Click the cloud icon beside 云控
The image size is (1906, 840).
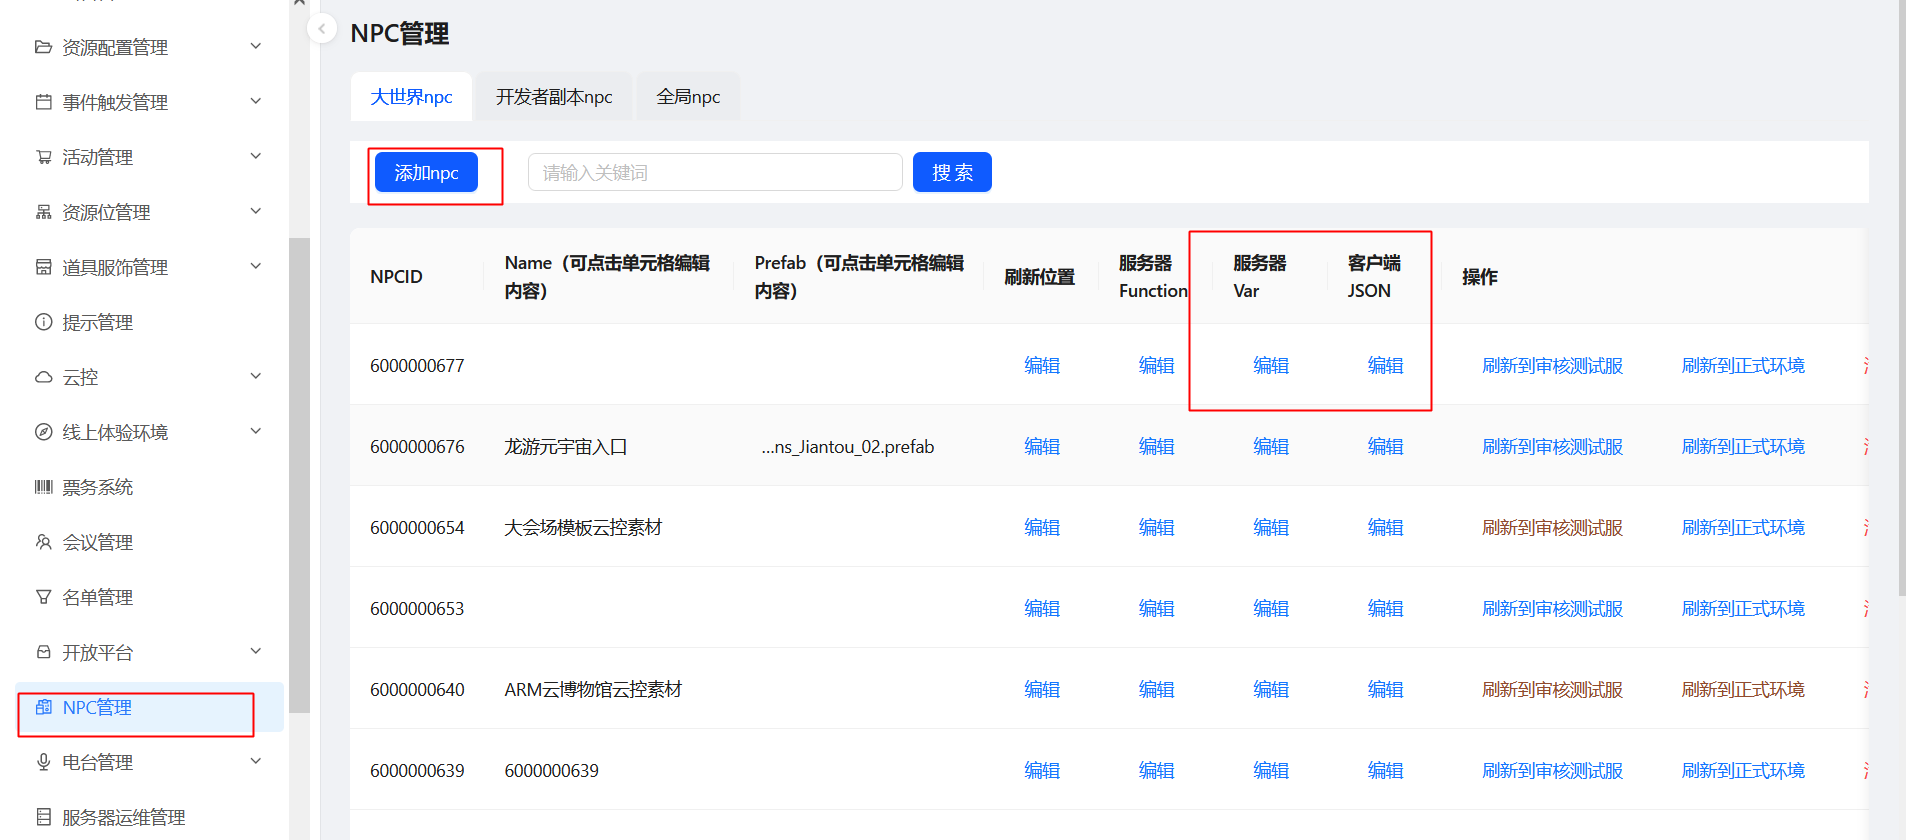(43, 377)
